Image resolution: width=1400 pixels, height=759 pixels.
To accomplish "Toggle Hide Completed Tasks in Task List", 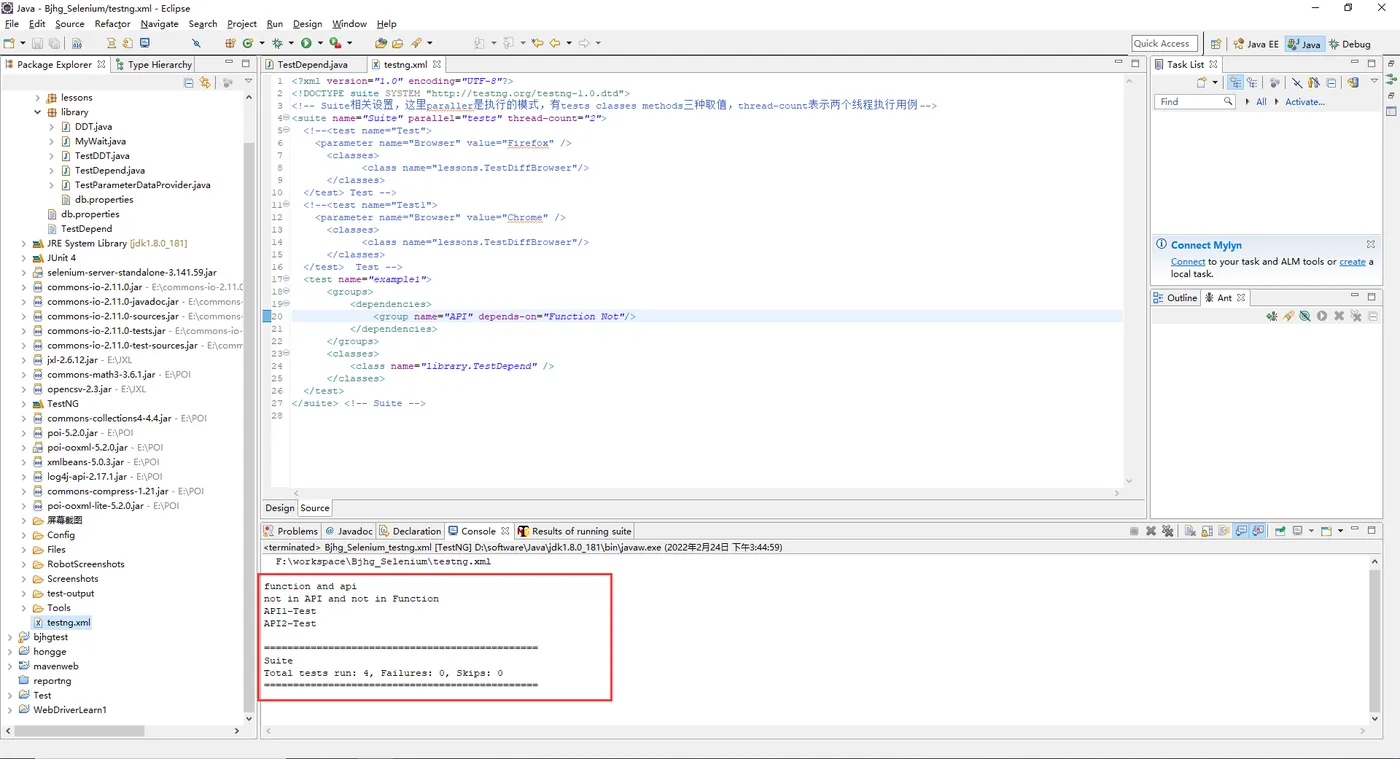I will point(1297,83).
